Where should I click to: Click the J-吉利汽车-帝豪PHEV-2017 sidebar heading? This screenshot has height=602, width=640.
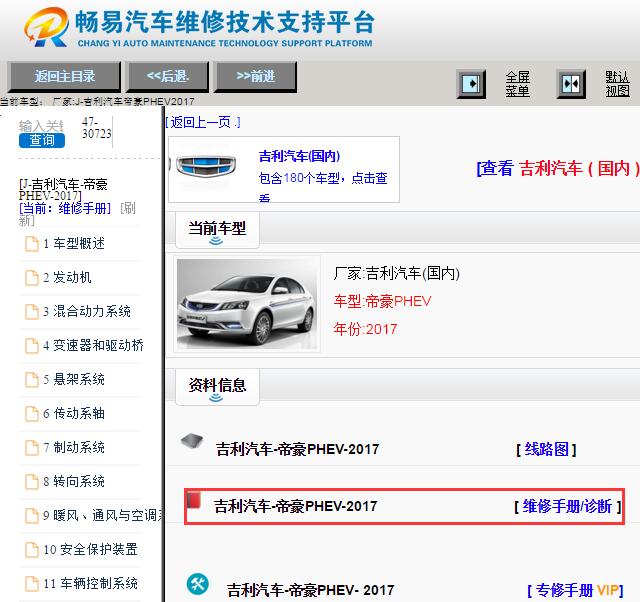point(63,190)
